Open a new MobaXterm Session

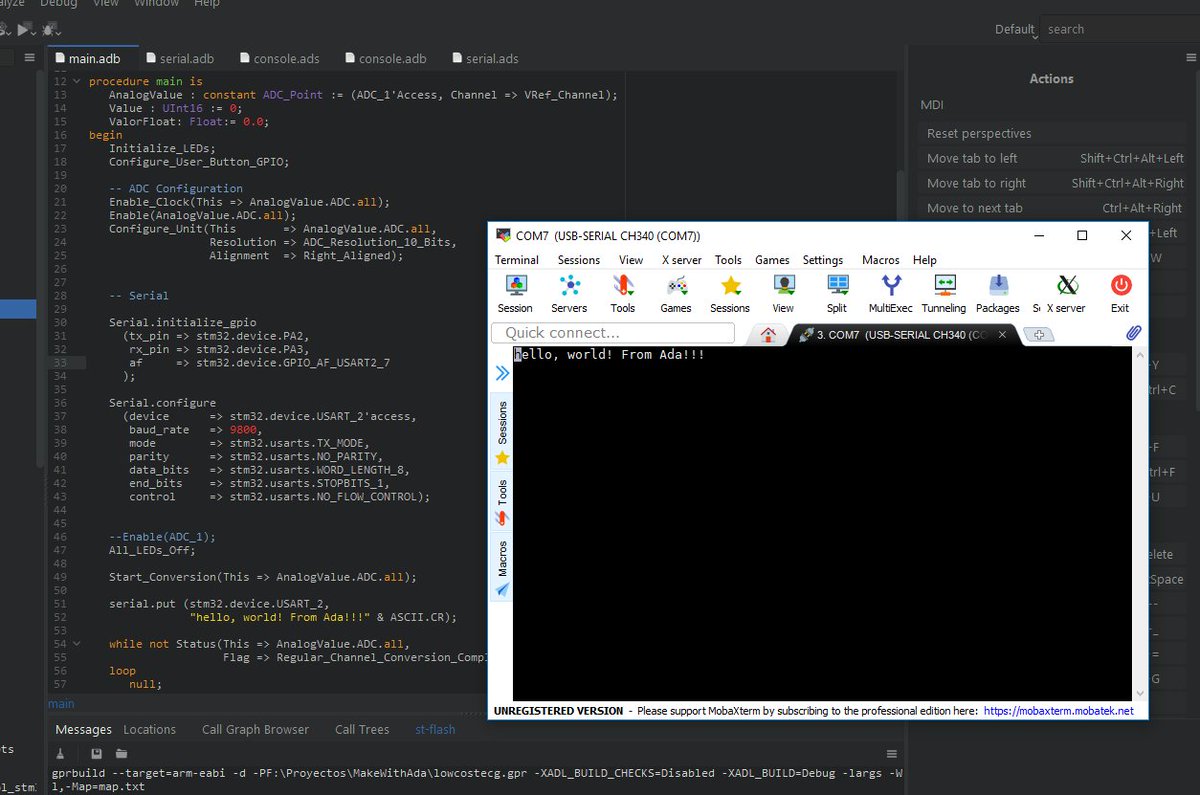(x=515, y=292)
